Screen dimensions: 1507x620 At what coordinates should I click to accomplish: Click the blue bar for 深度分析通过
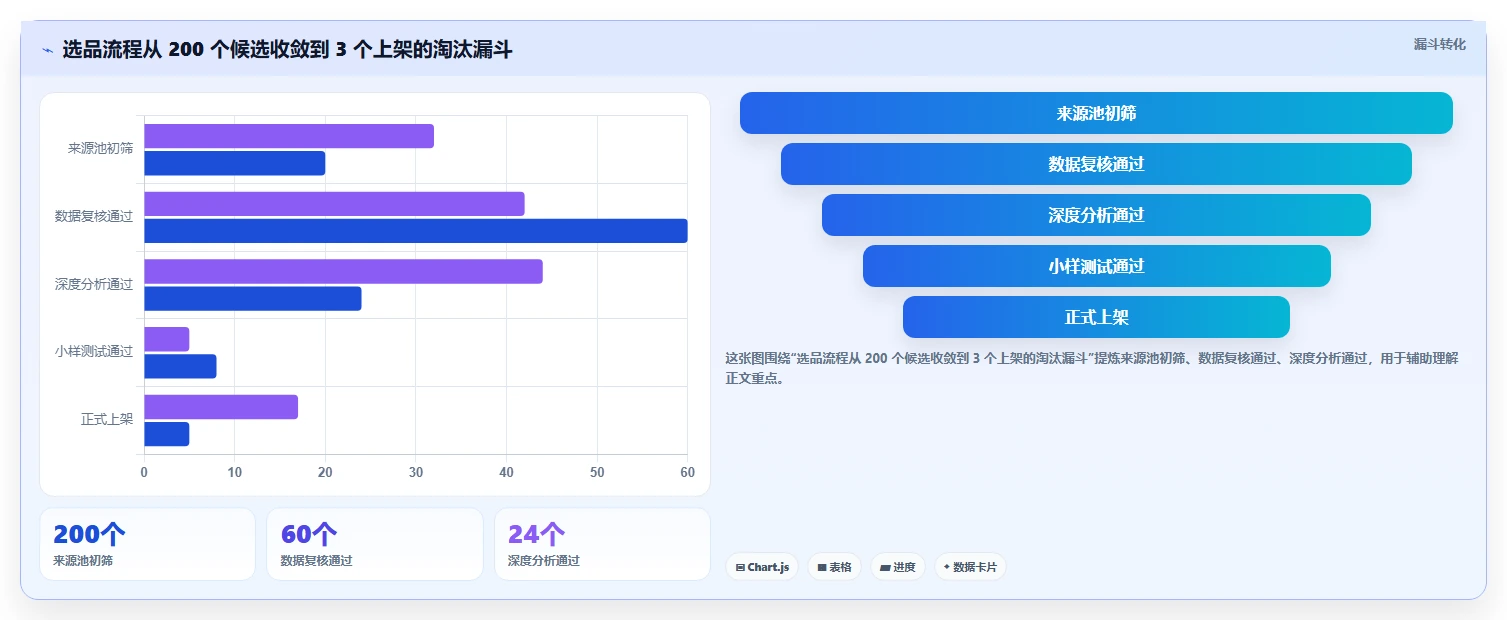pyautogui.click(x=253, y=298)
